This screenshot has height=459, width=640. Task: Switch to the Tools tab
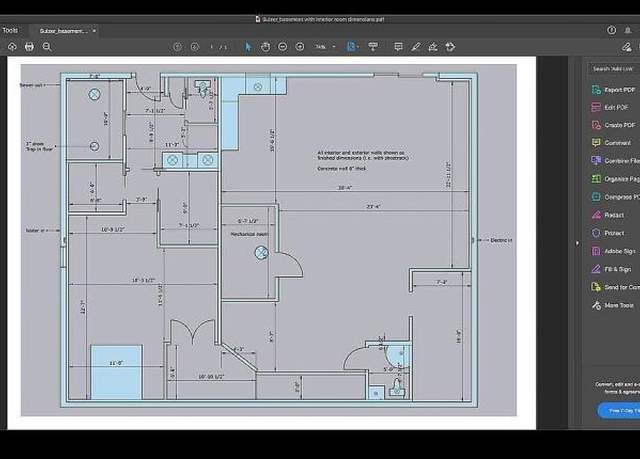(10, 30)
